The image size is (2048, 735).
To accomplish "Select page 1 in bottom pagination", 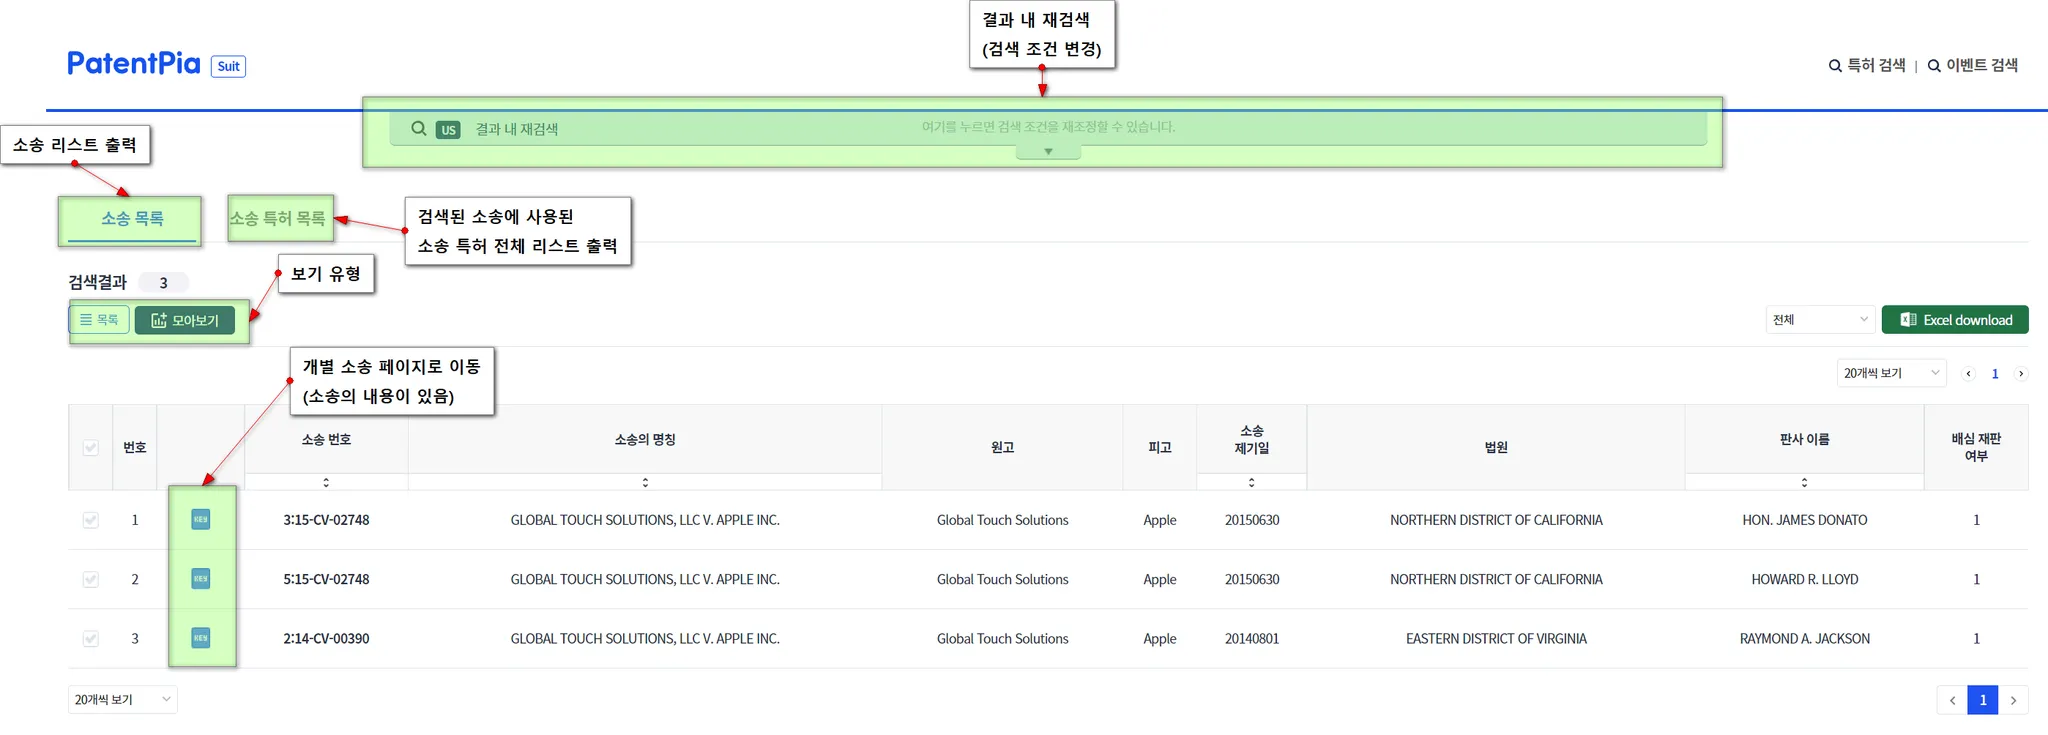I will [x=1983, y=700].
